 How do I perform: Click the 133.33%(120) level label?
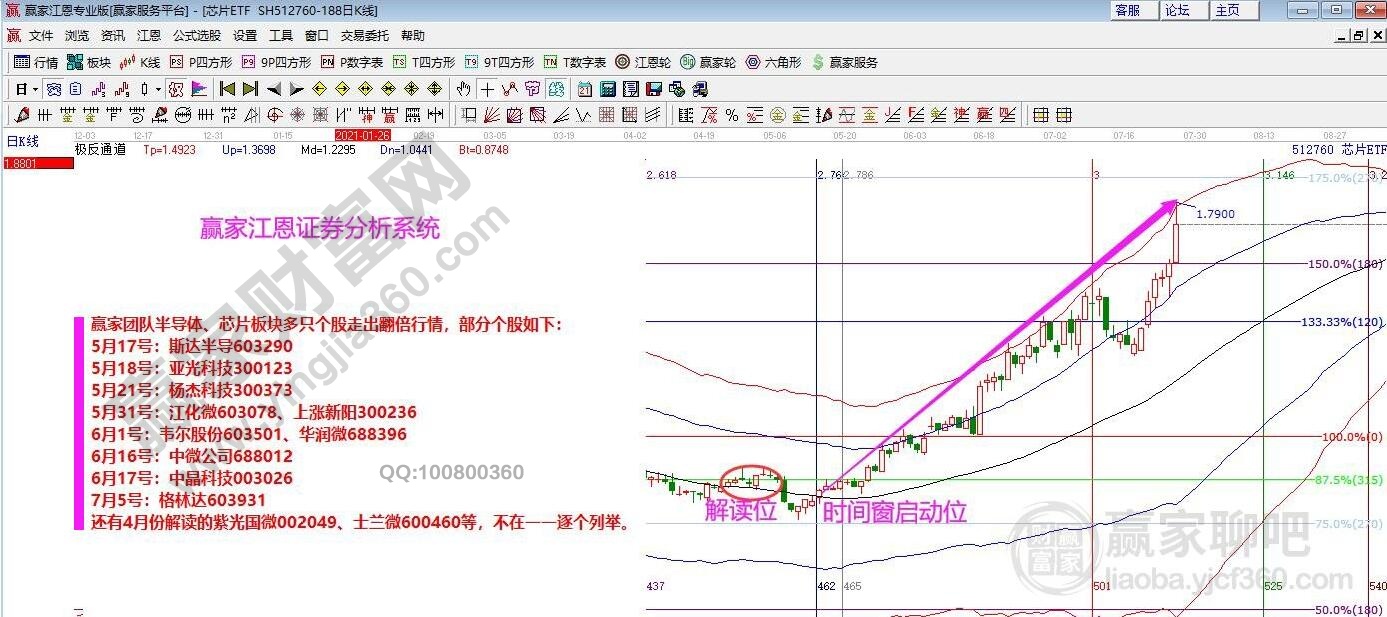point(1342,322)
